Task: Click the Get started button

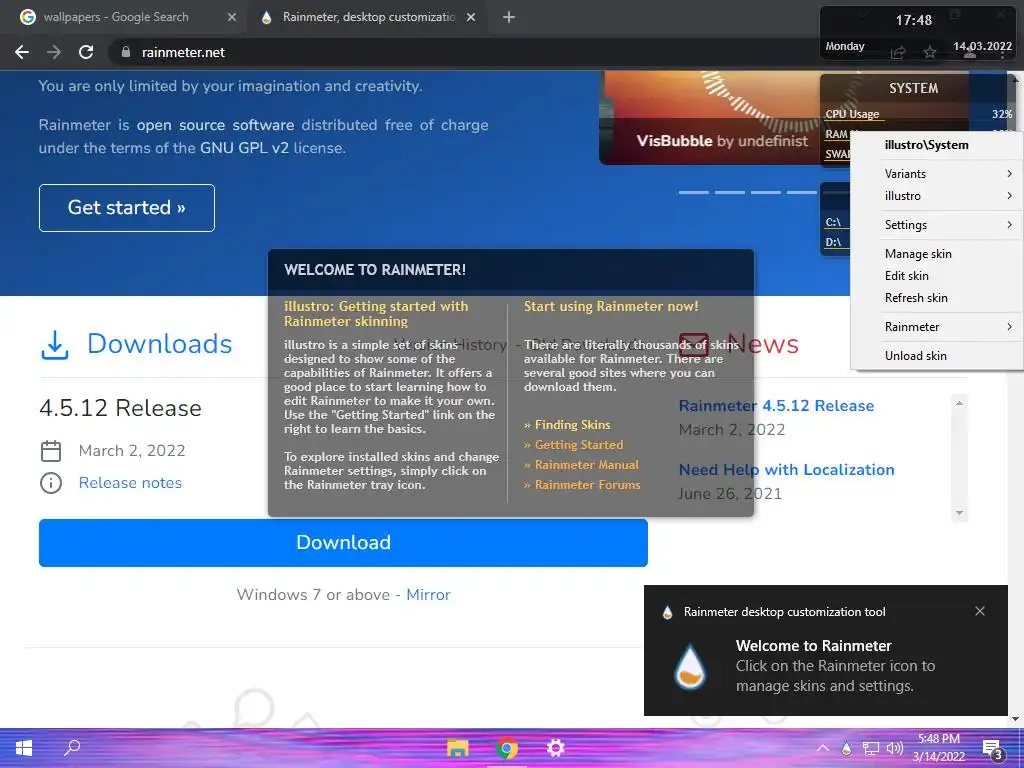Action: 127,208
